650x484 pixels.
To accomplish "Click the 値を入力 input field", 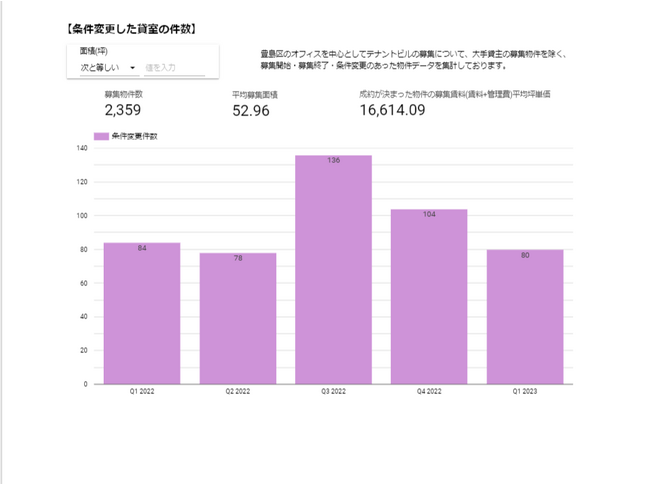I will point(174,68).
